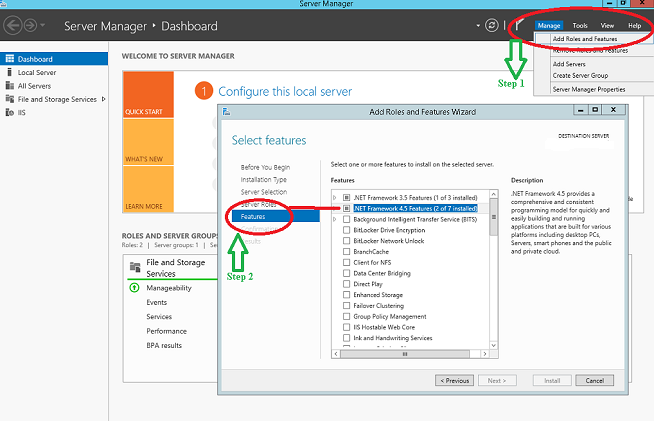This screenshot has height=421, width=654.
Task: Check IIS Hostable Web Core
Action: [346, 327]
